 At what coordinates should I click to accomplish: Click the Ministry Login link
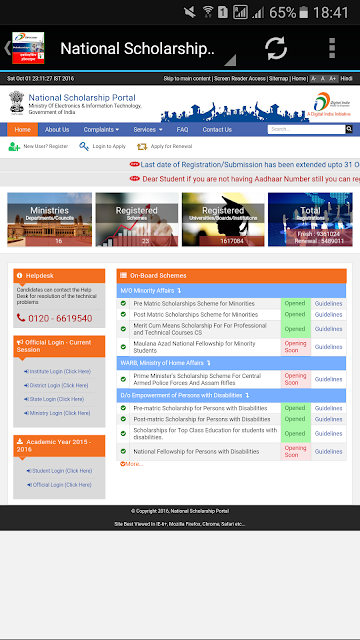57,413
